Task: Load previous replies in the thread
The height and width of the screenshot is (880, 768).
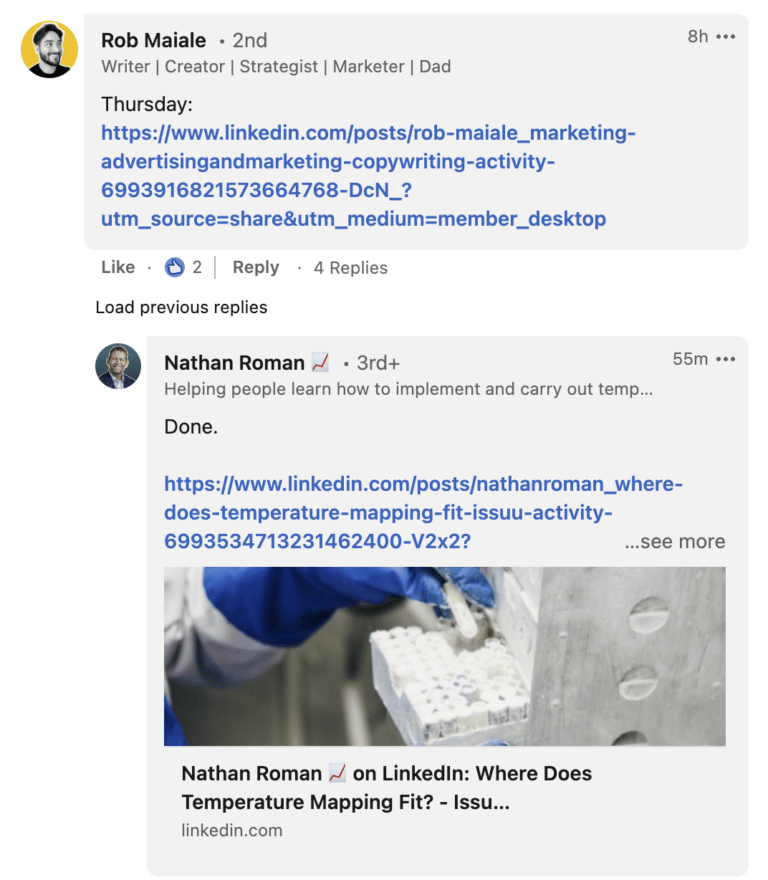Action: point(181,307)
